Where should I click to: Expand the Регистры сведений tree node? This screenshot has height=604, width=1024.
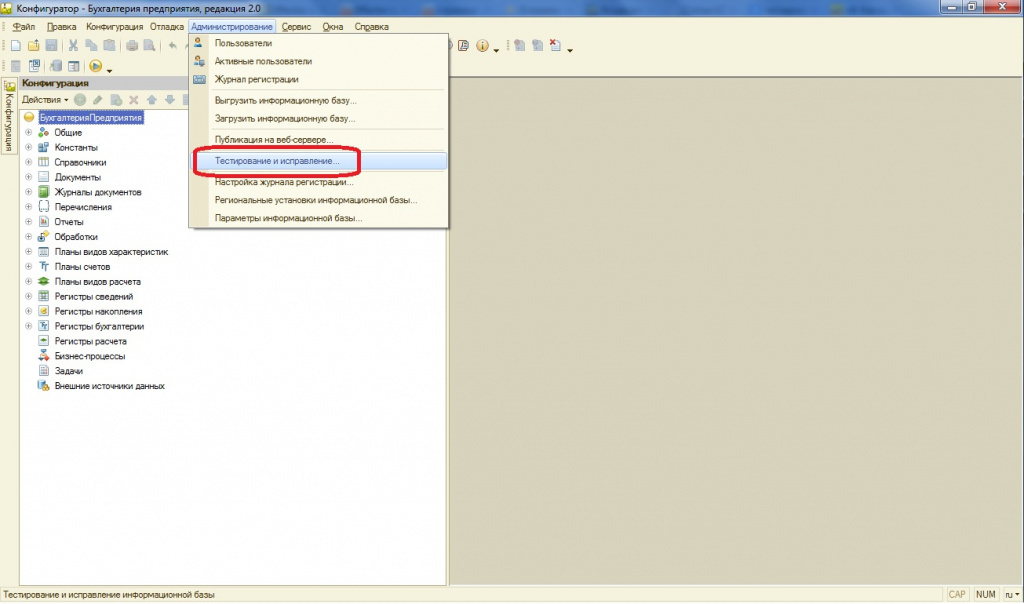pyautogui.click(x=29, y=296)
